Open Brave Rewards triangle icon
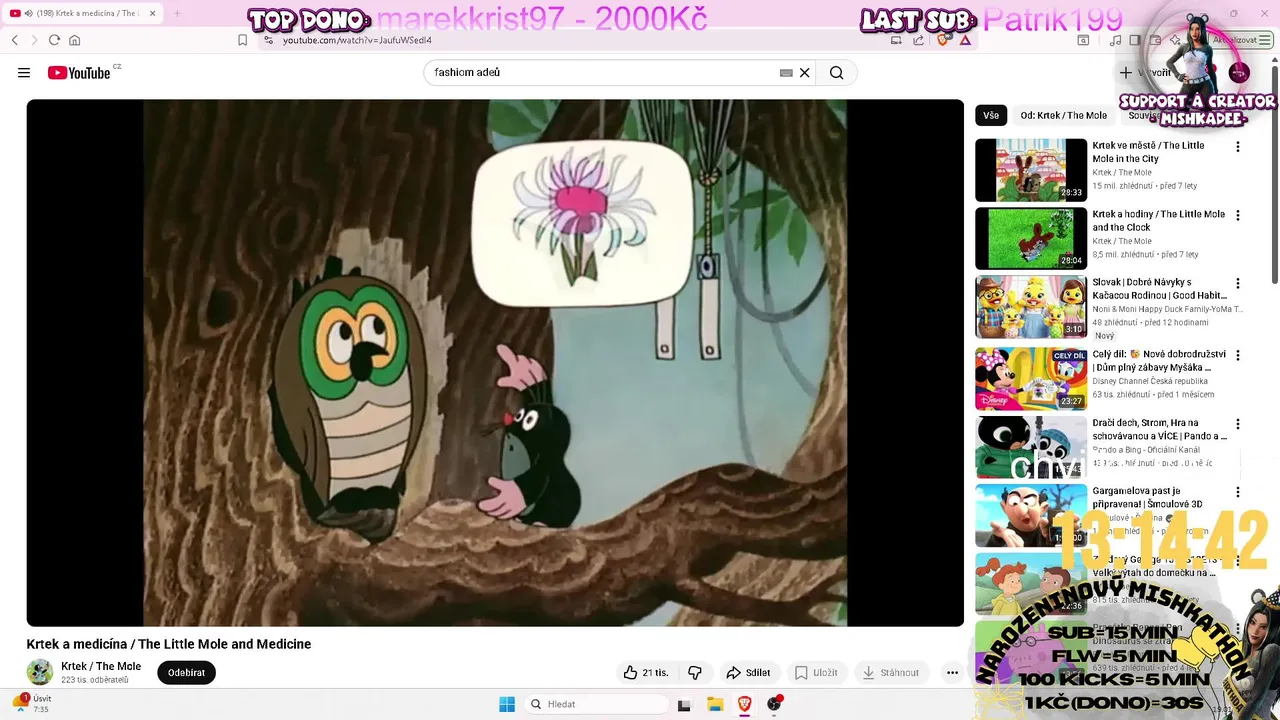Screen dimensions: 1280x720 pos(965,40)
